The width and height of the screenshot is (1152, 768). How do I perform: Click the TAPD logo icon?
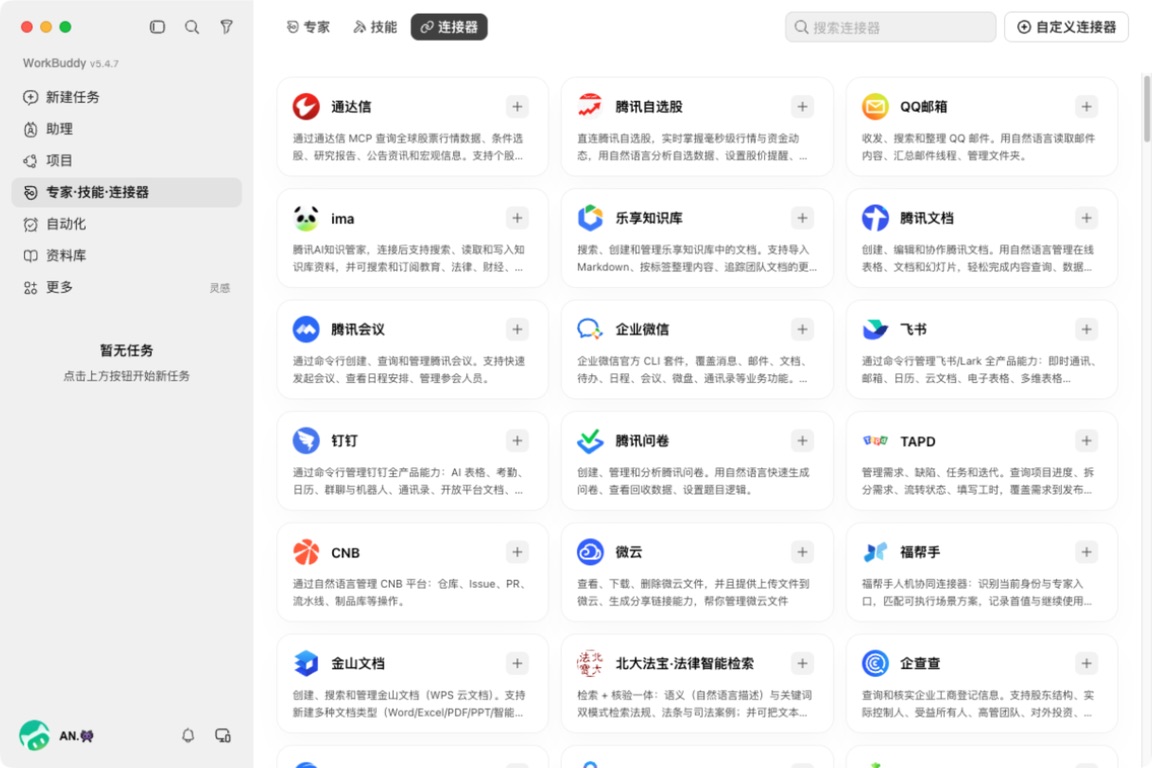tap(875, 441)
